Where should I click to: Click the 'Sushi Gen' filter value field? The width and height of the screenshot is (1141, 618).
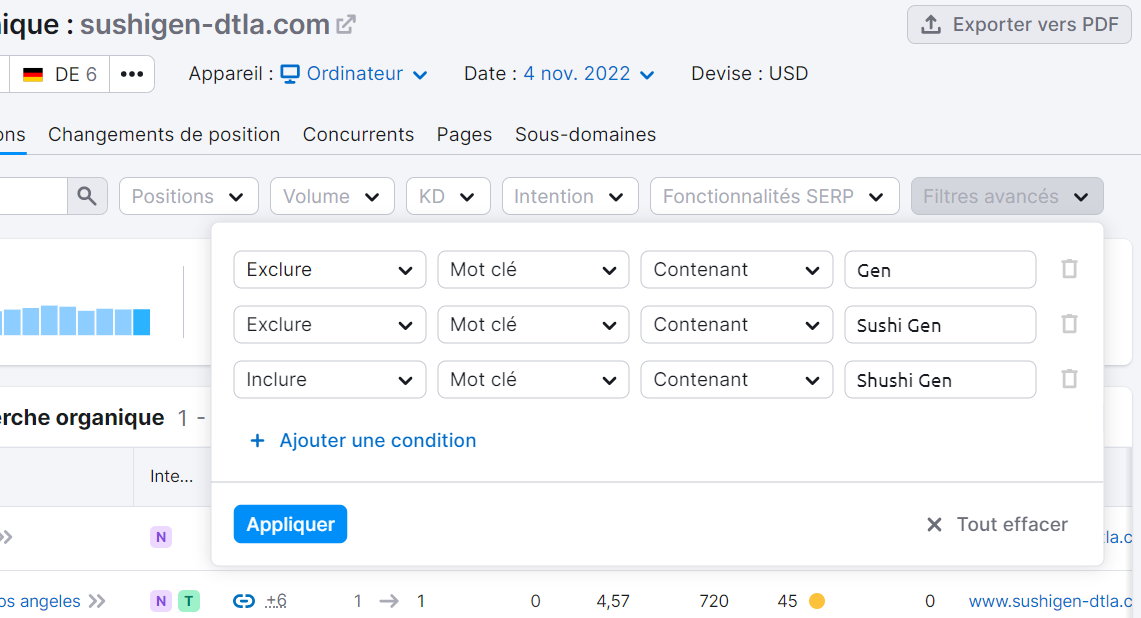pos(940,325)
